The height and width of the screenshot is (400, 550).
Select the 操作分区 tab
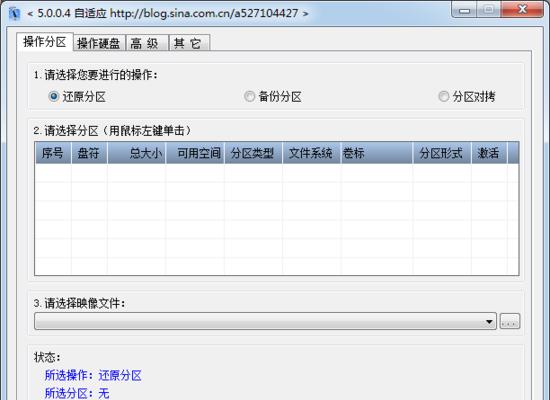(x=45, y=42)
